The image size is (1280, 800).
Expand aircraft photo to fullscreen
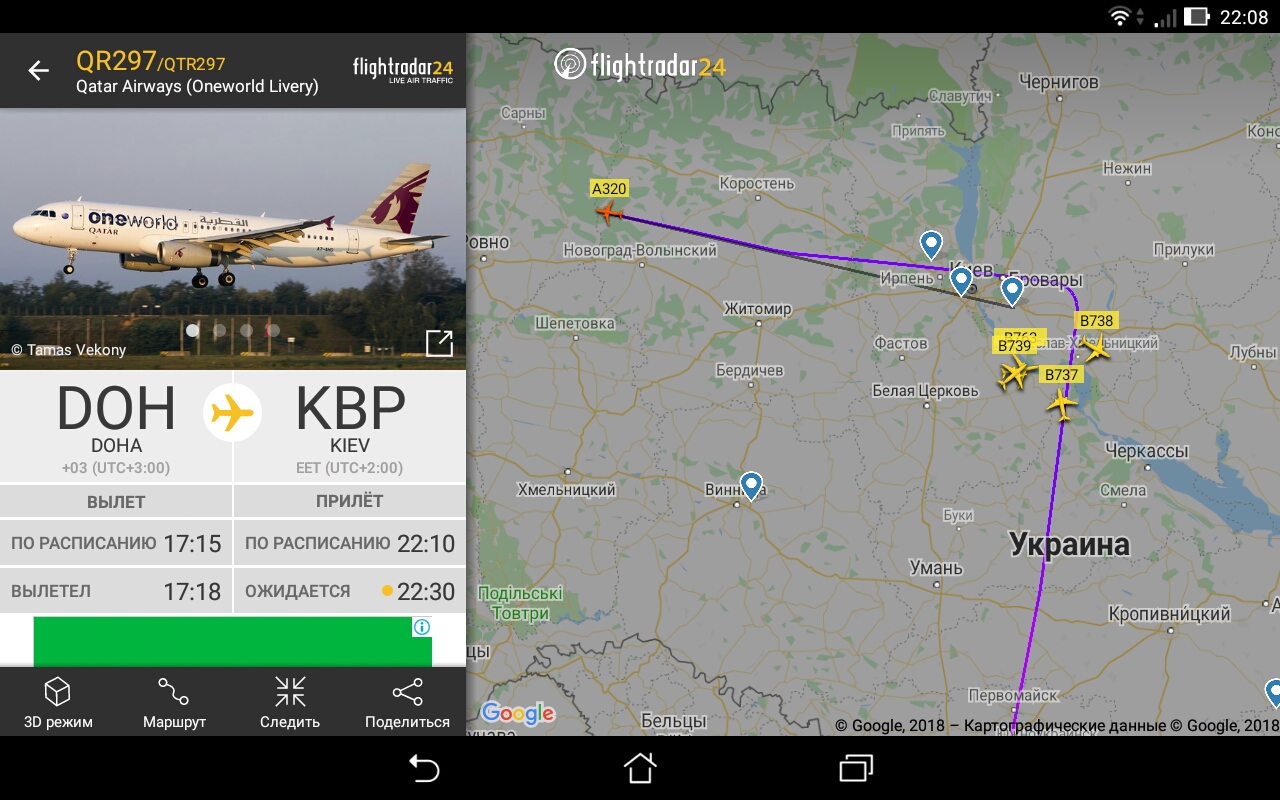pyautogui.click(x=439, y=343)
